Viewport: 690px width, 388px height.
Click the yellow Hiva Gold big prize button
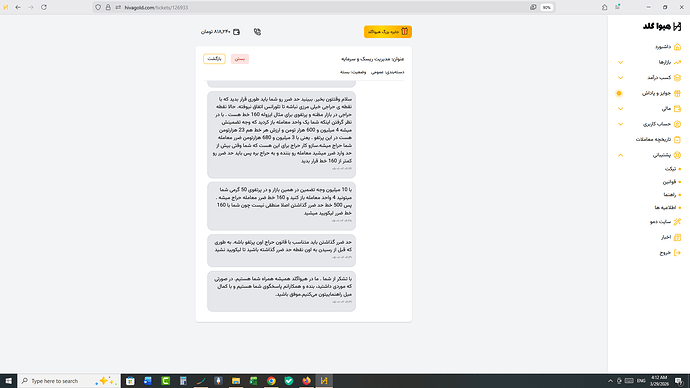[x=388, y=32]
